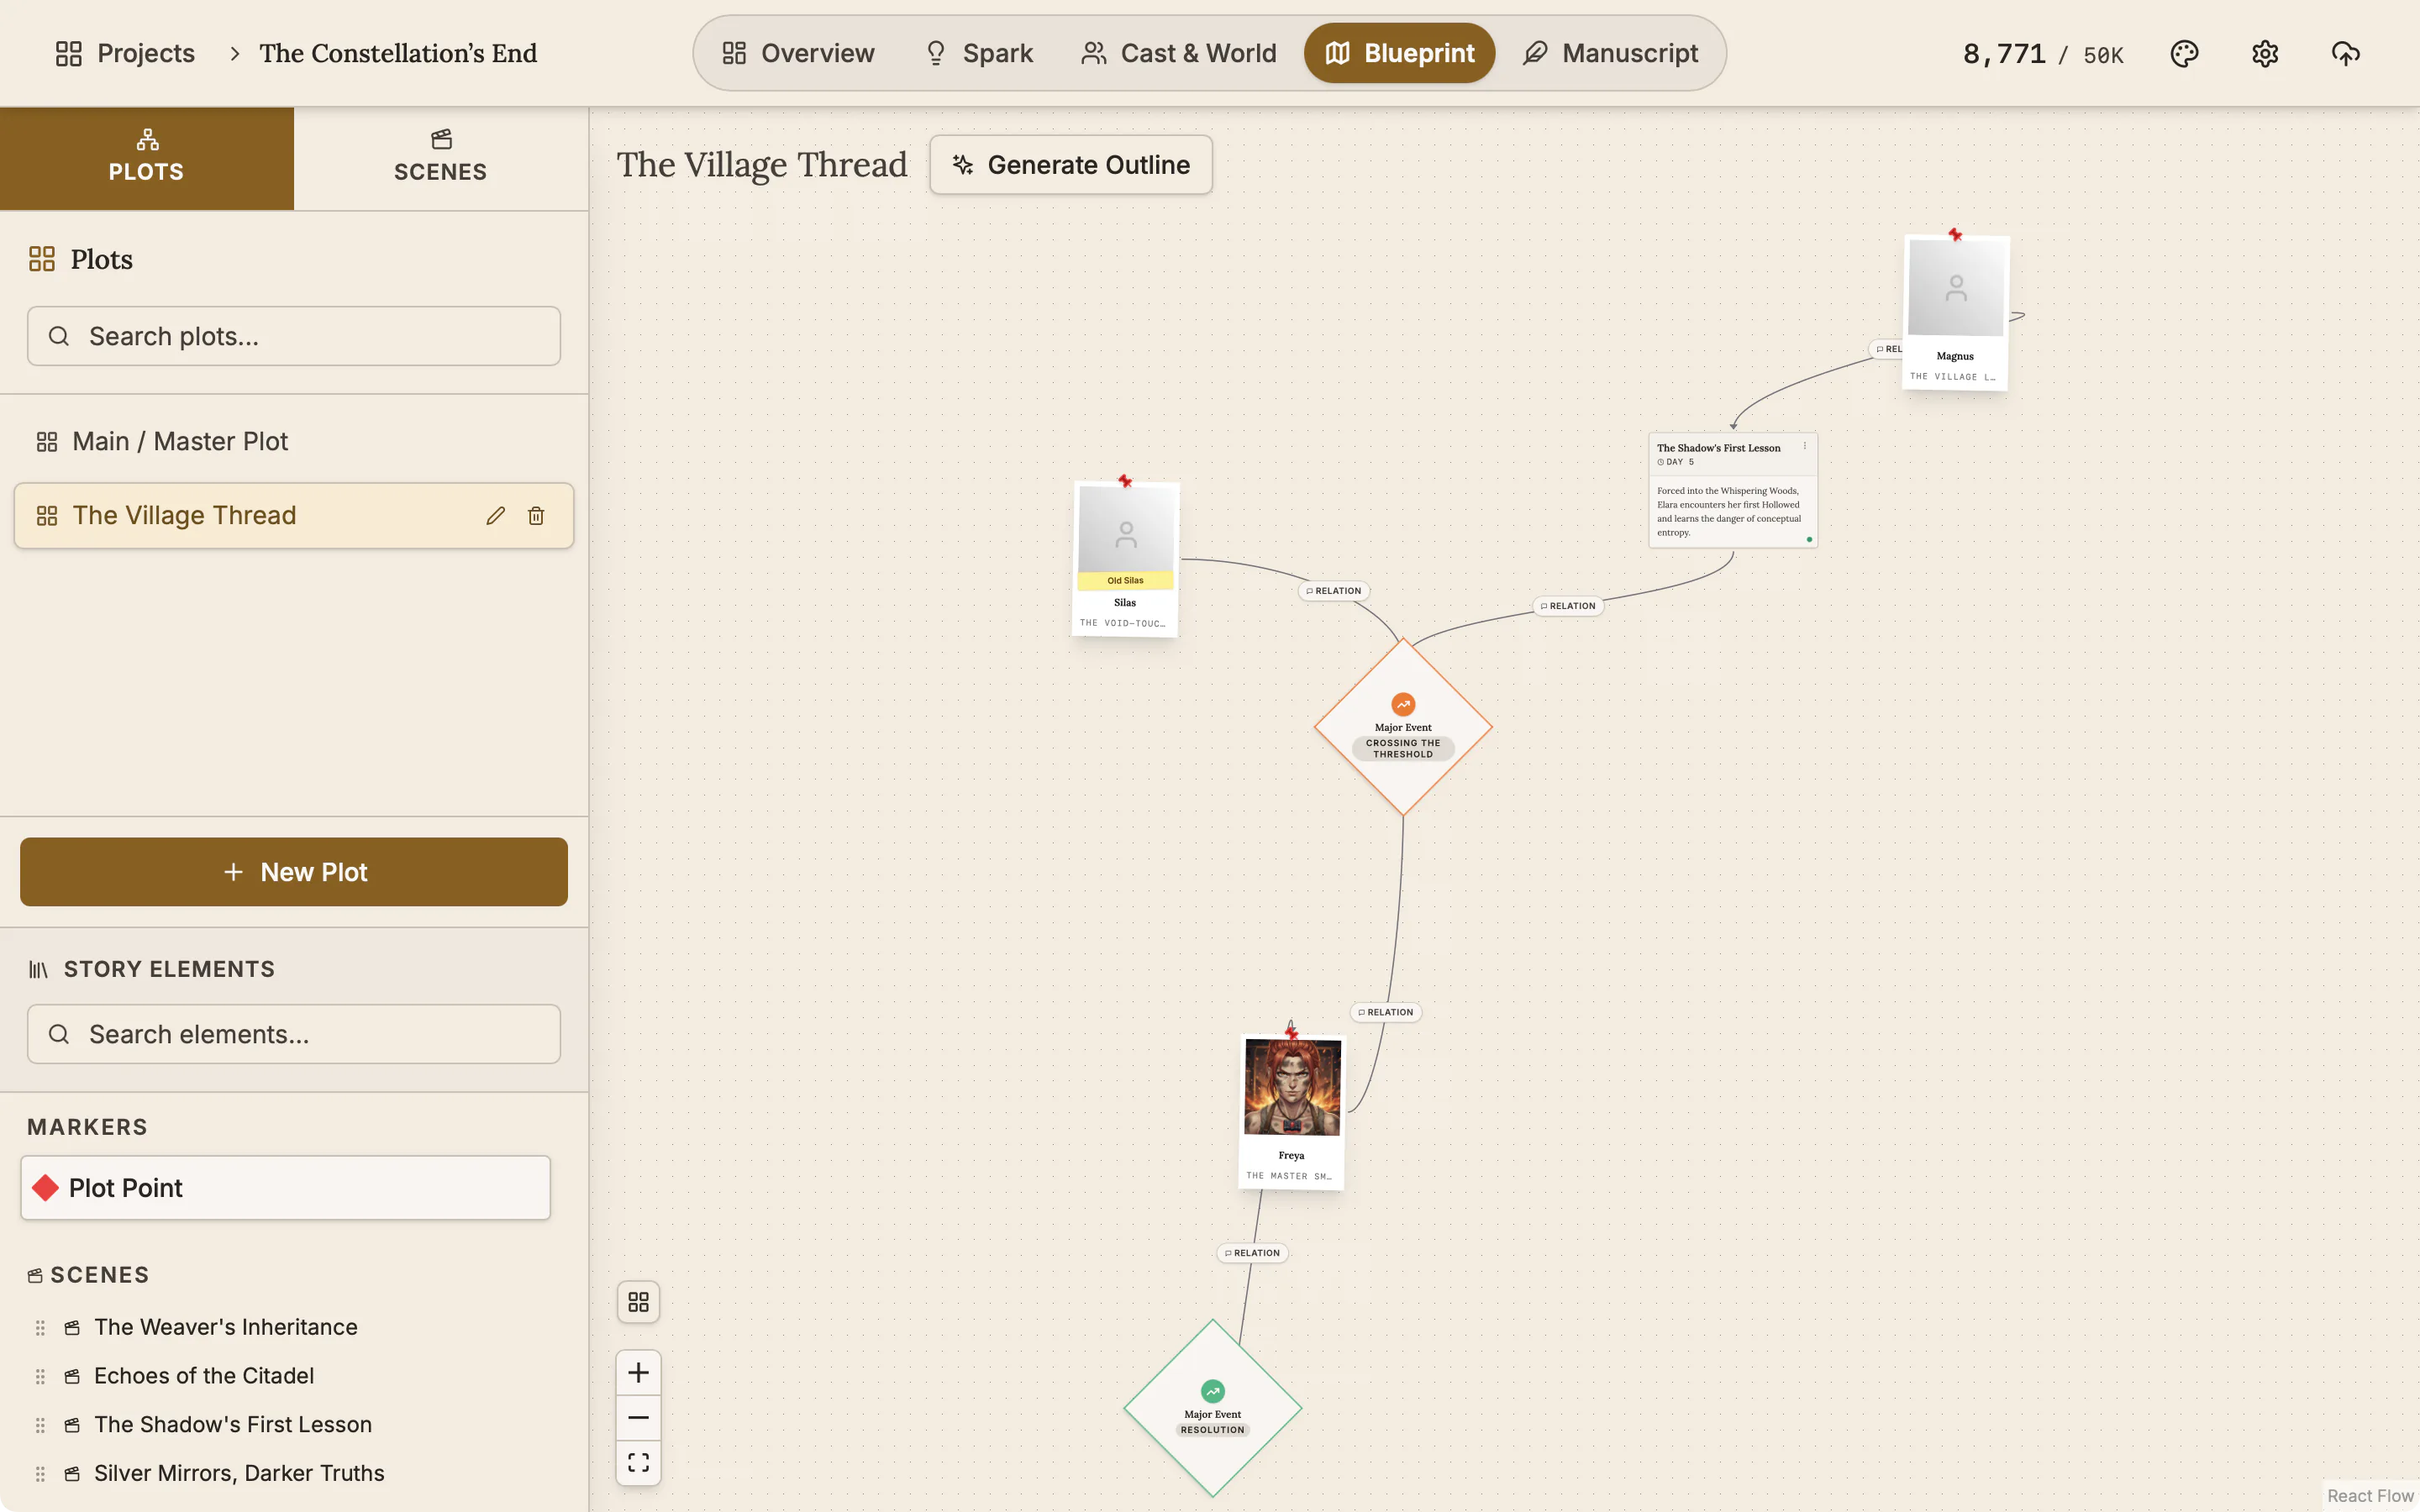
Task: Grab drag handle of The Shadow's First Lesson
Action: (x=40, y=1425)
